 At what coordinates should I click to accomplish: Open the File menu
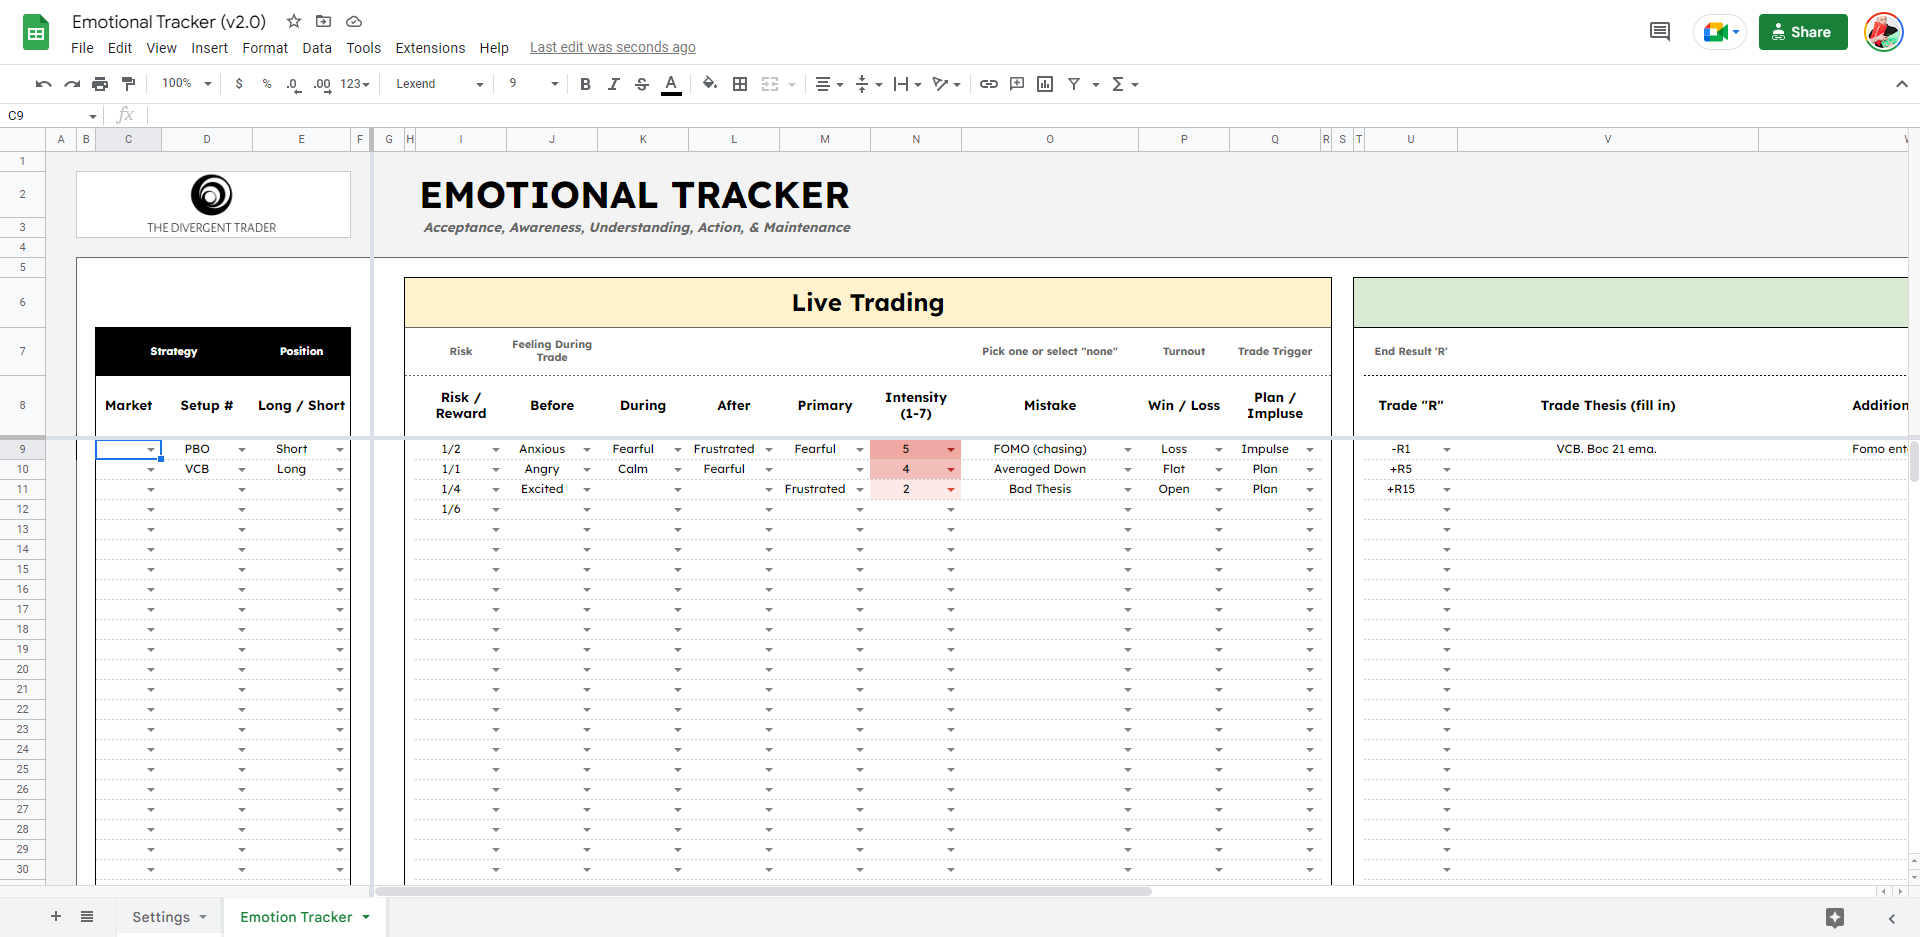82,48
